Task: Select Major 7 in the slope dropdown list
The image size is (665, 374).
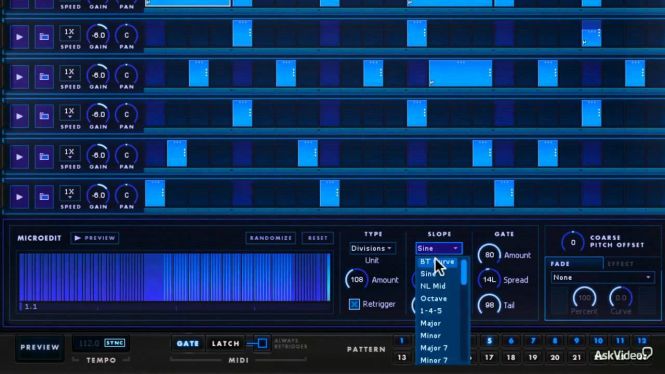Action: click(x=433, y=348)
